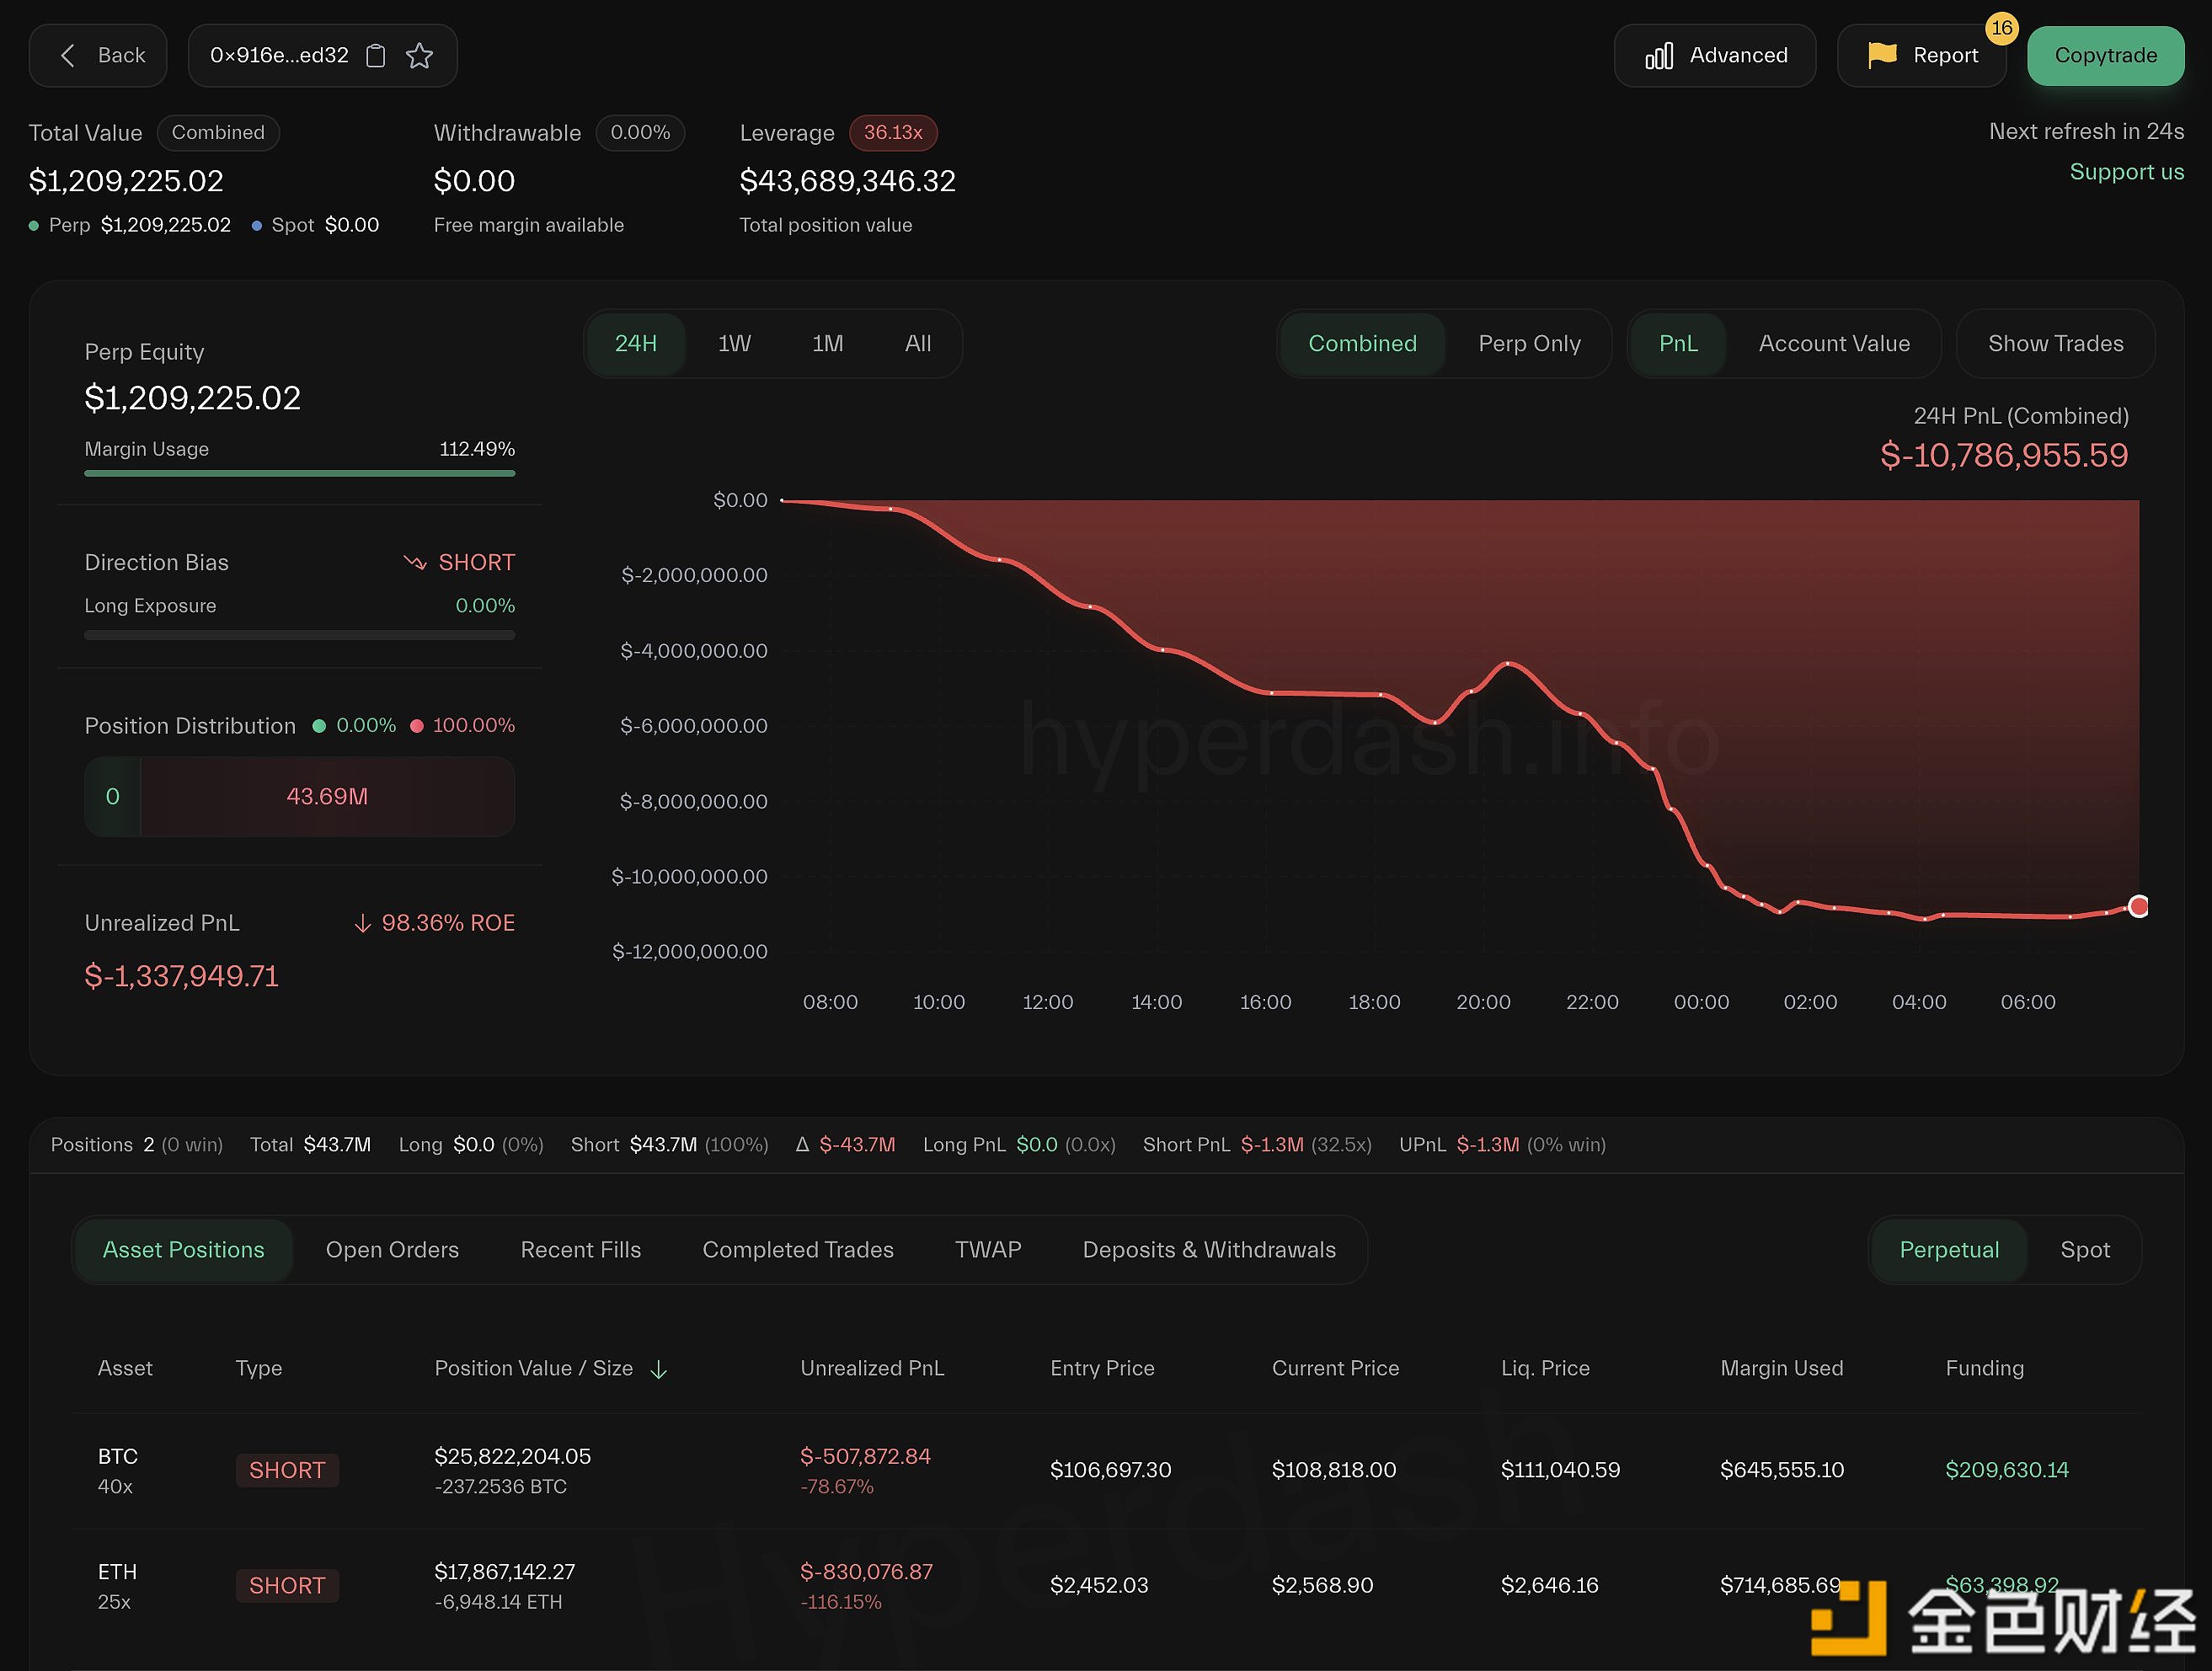Open Deposits & Withdrawals tab
The image size is (2212, 1671).
[x=1208, y=1250]
